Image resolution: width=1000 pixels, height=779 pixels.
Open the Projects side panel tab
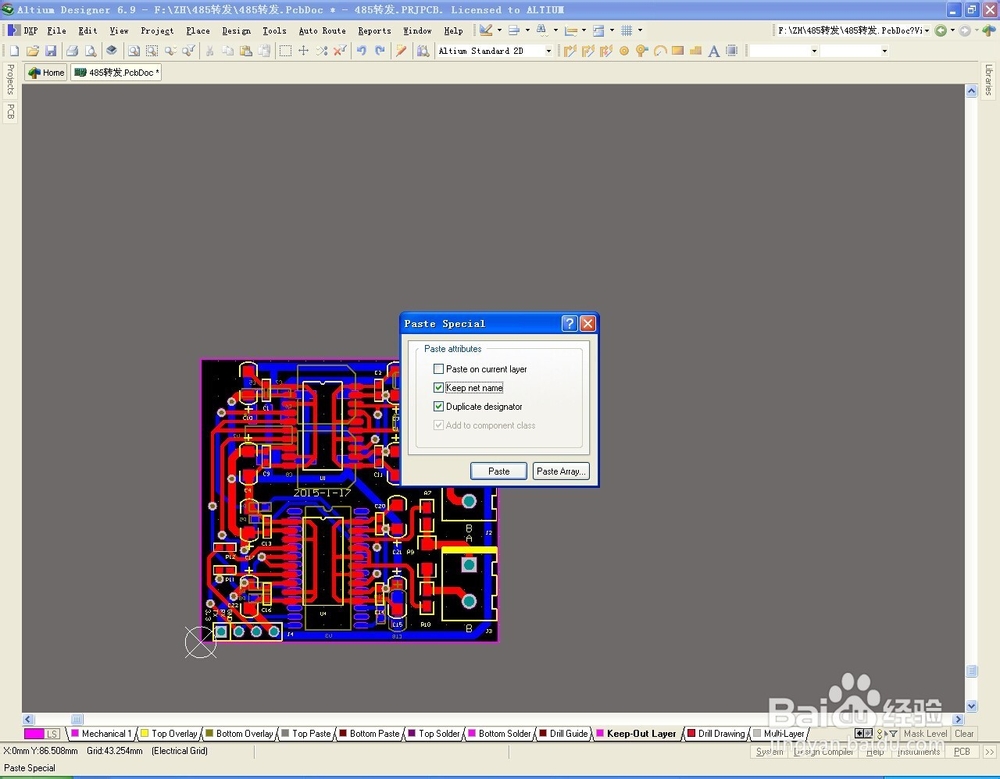click(10, 79)
